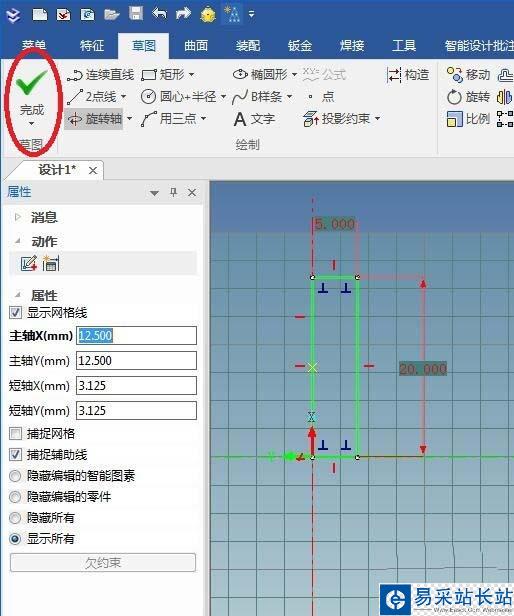Click the calculator-like action icon under 动作
Screen dimensions: 514x616
(x=51, y=263)
